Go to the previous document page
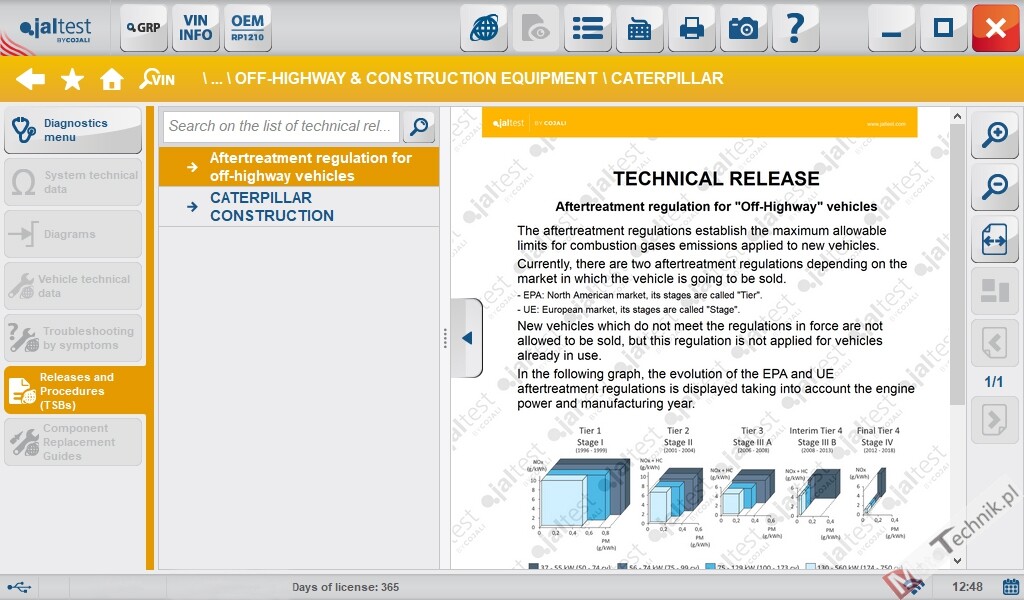 pos(995,343)
